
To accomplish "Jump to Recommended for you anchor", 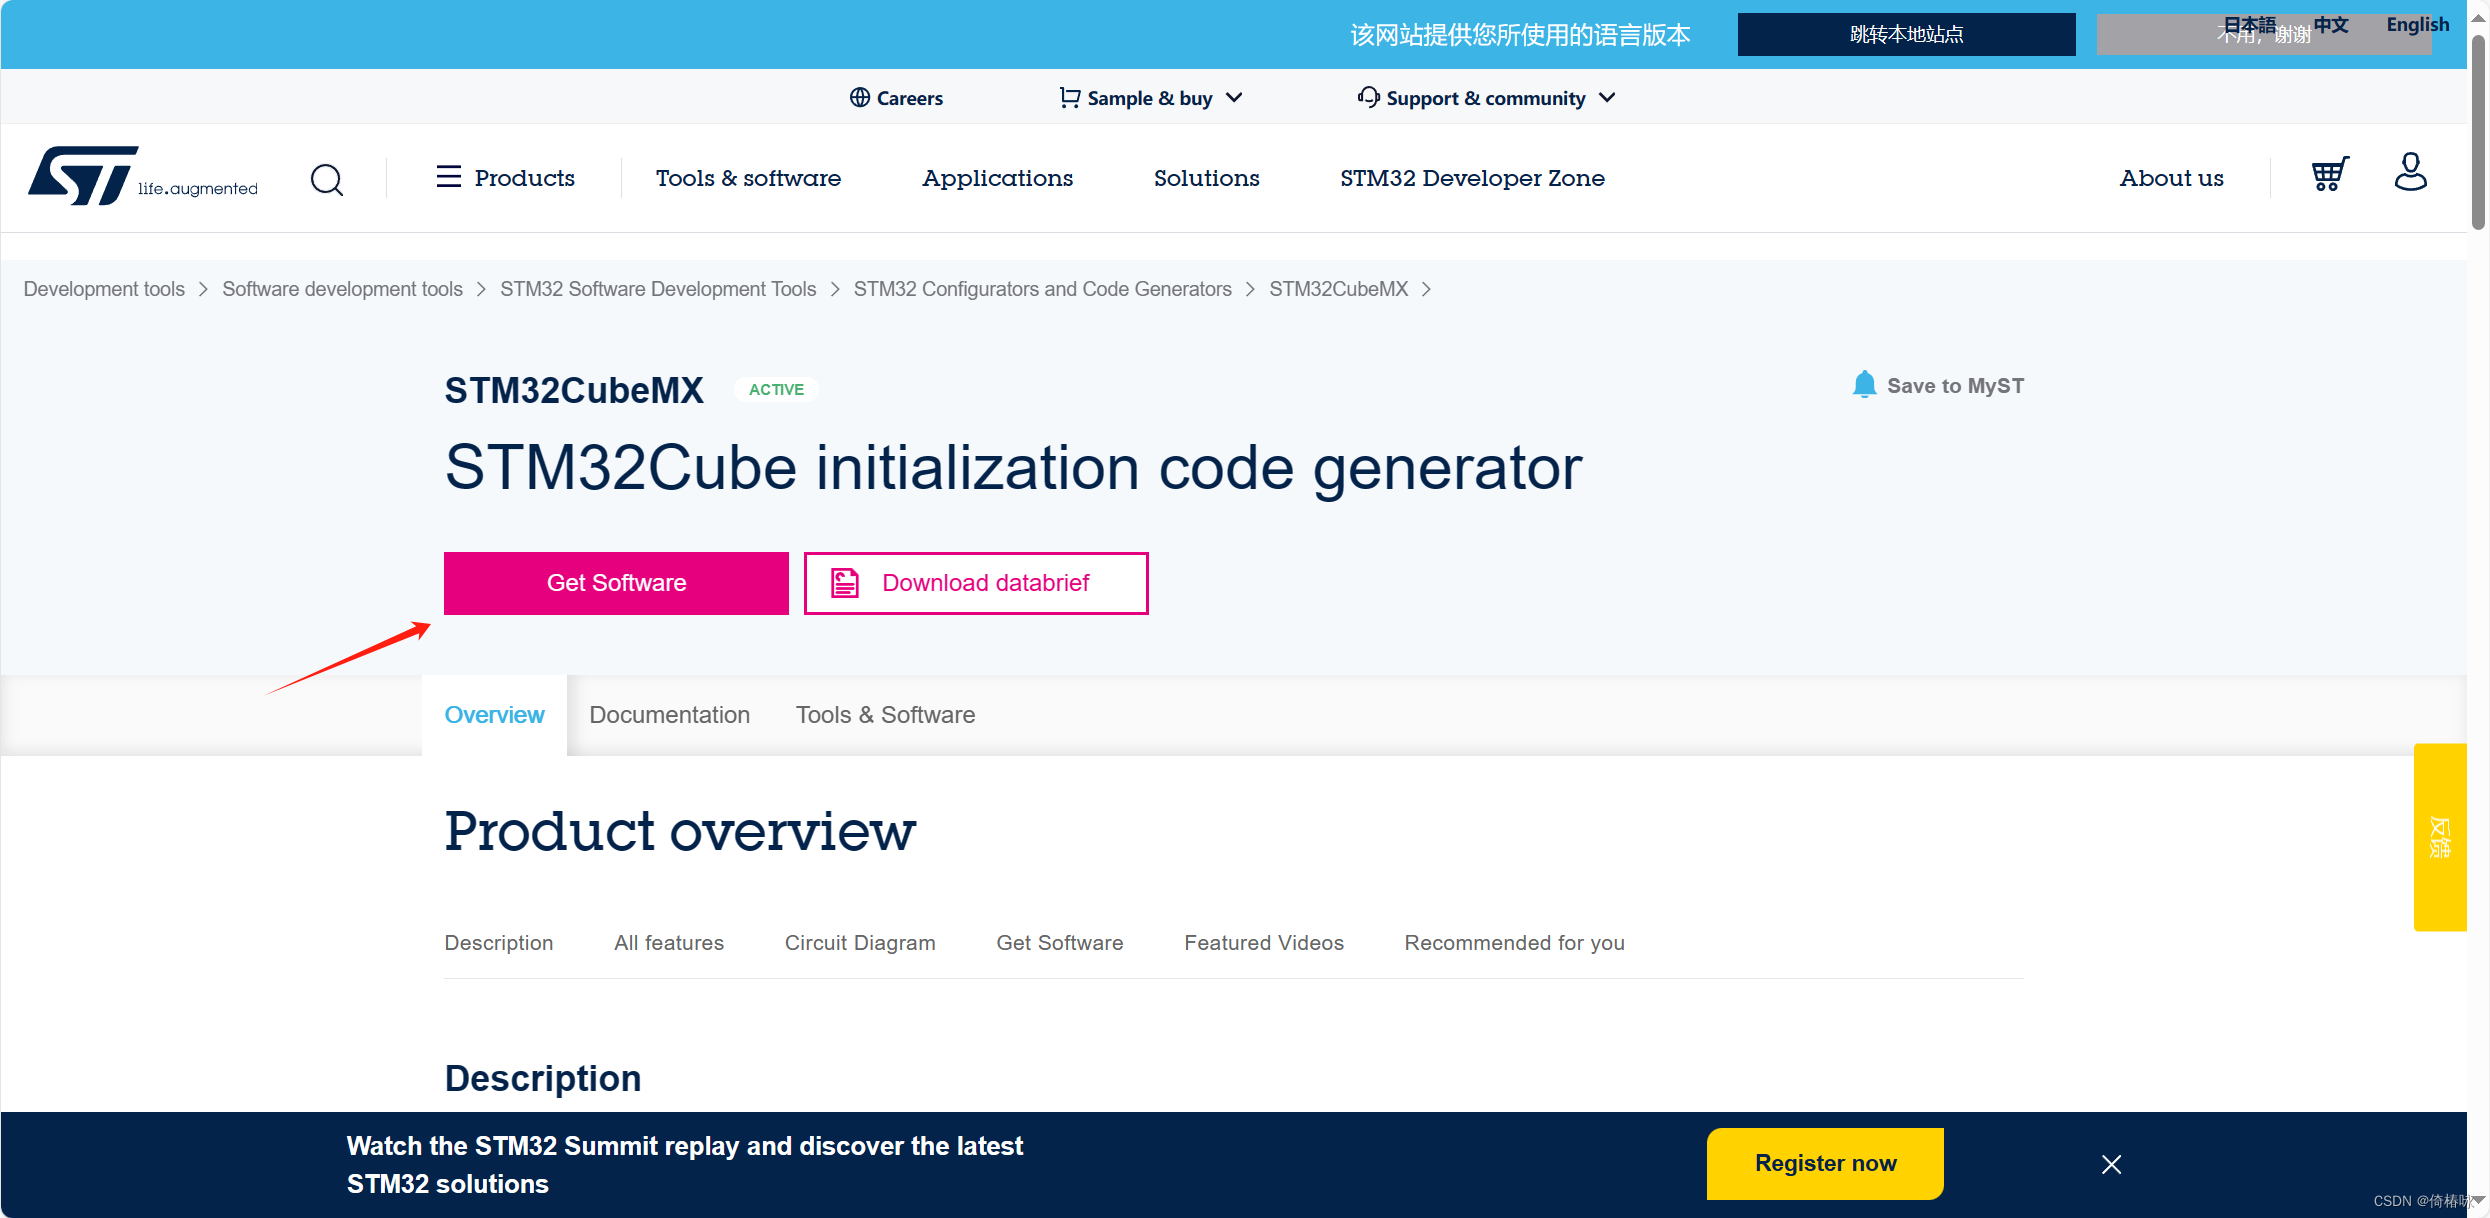I will click(x=1514, y=943).
